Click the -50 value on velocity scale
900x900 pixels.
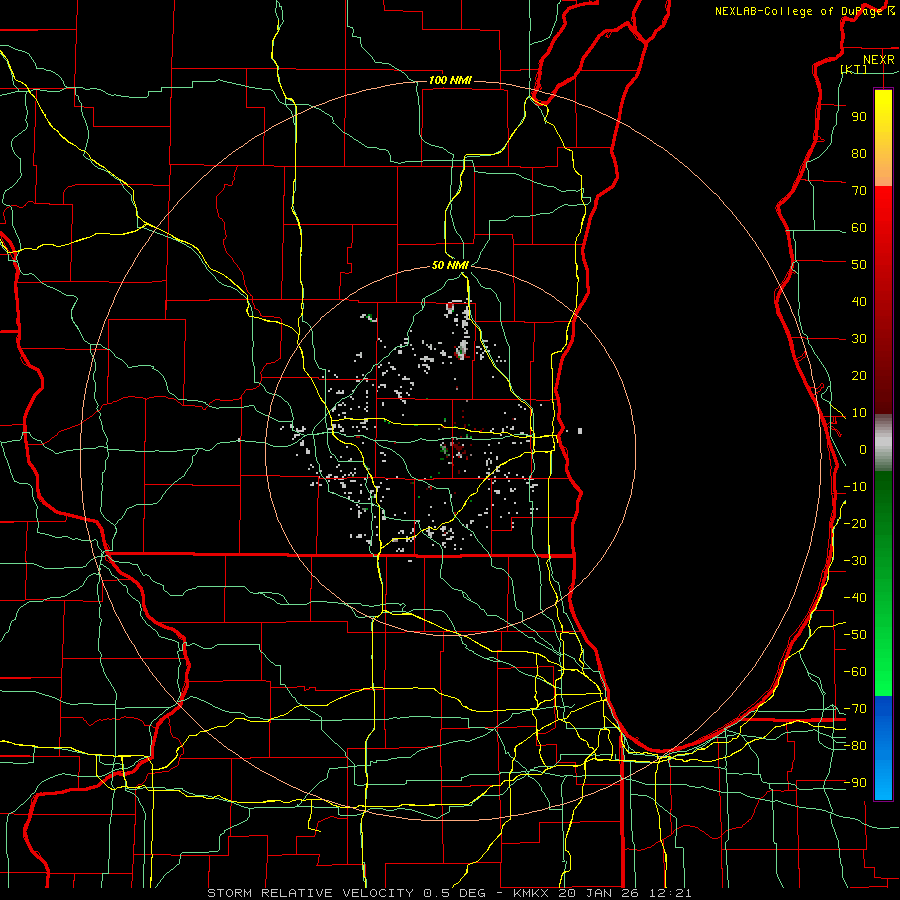point(855,635)
